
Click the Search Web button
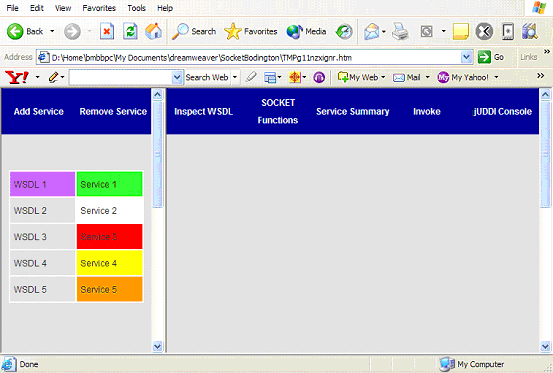click(x=207, y=77)
